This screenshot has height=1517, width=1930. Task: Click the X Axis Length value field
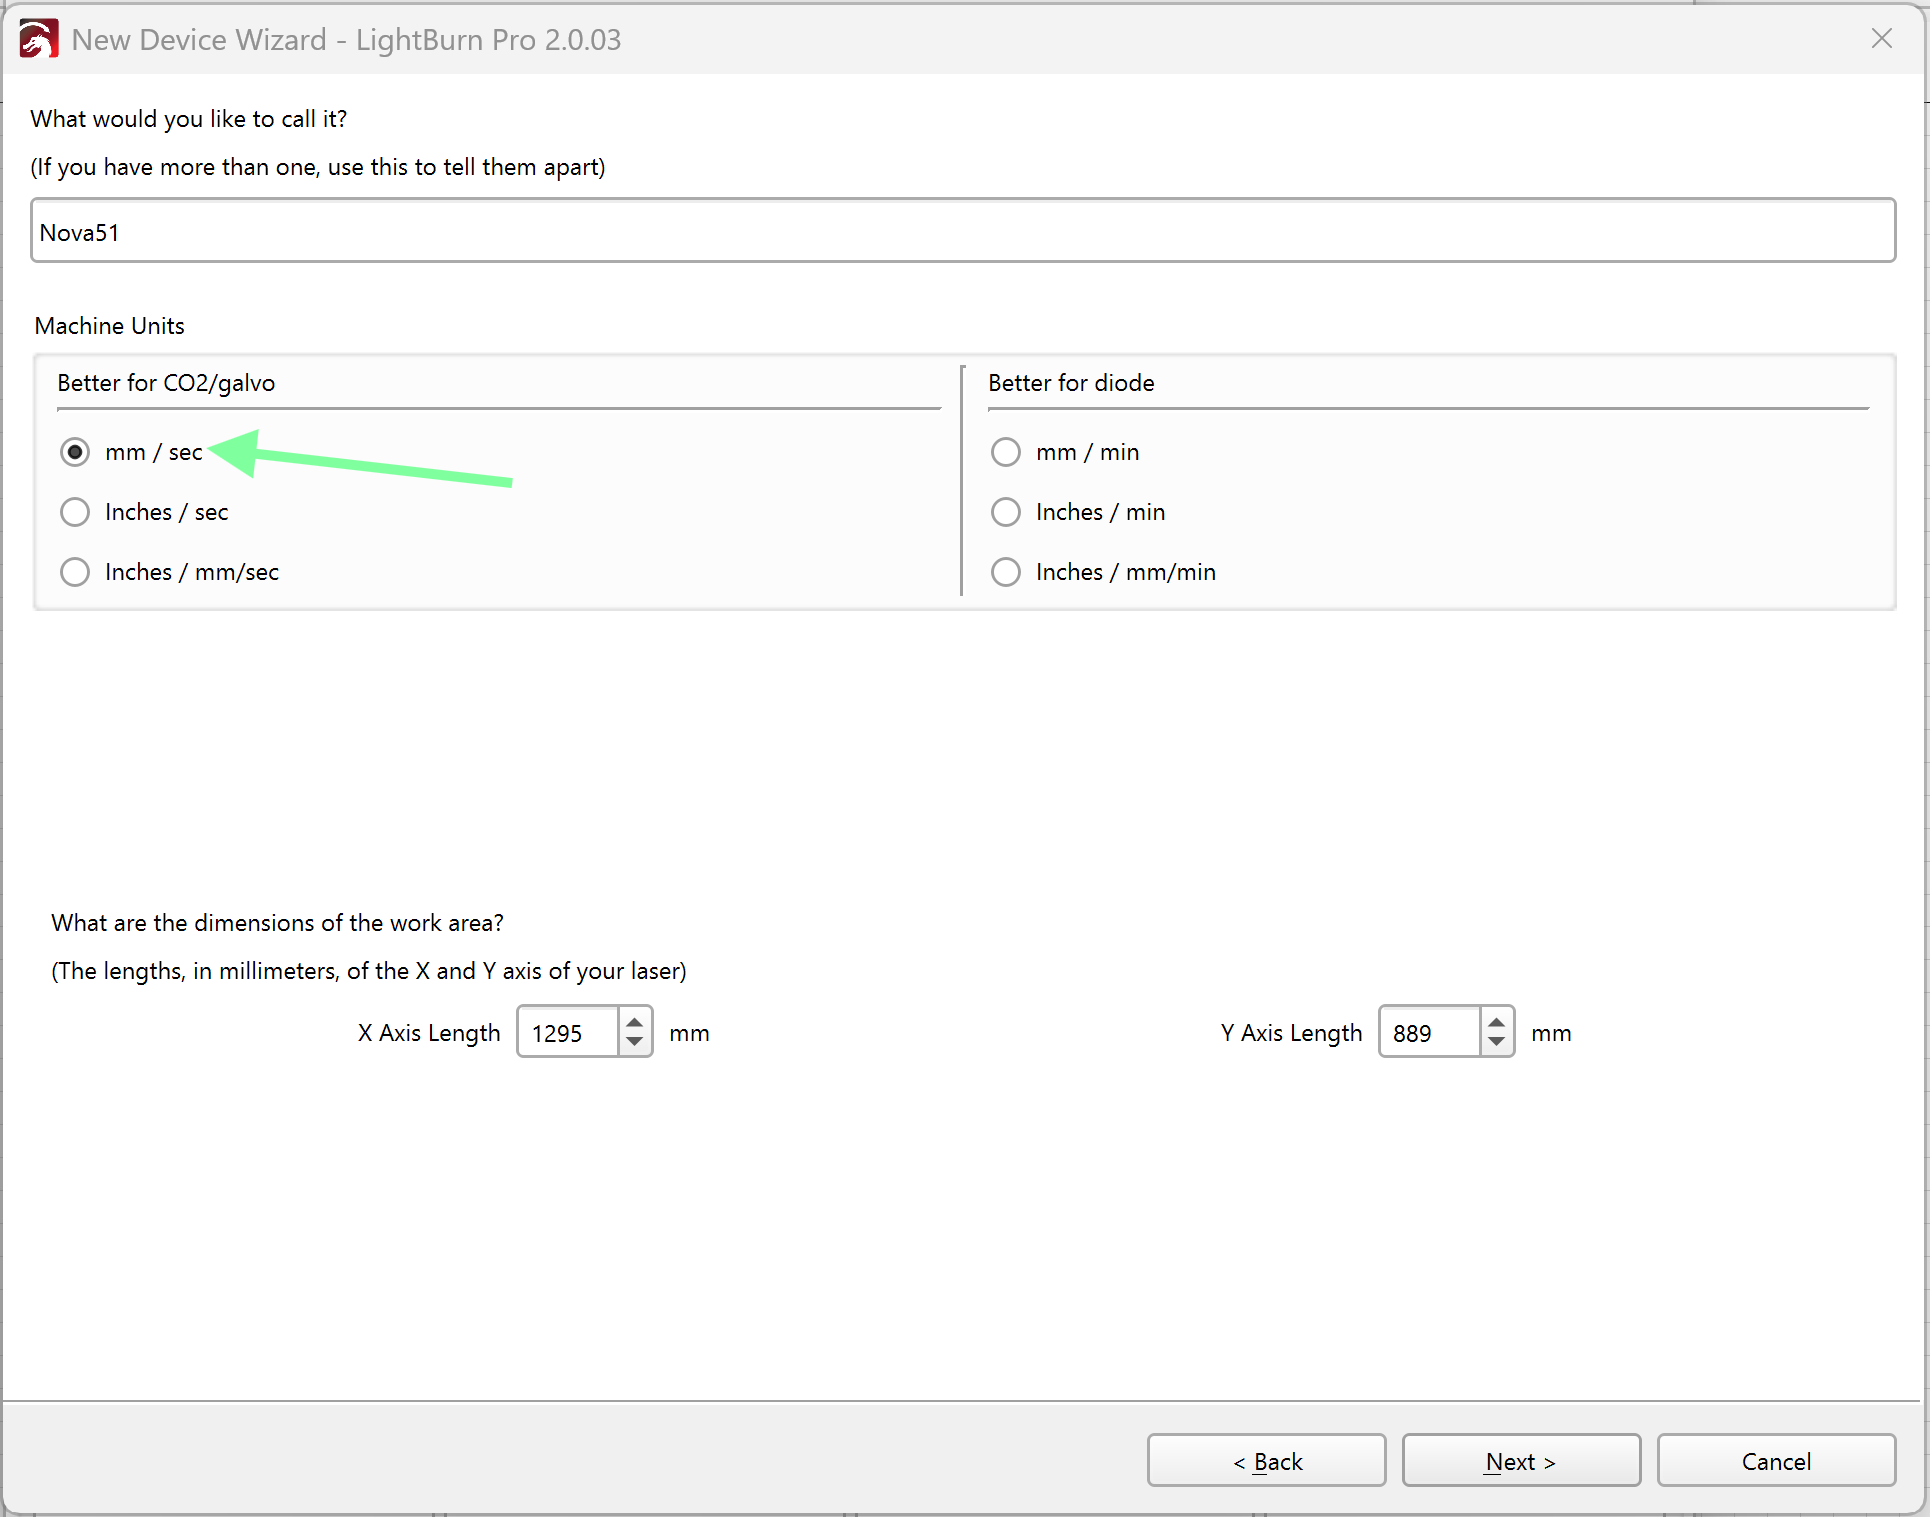(x=567, y=1032)
